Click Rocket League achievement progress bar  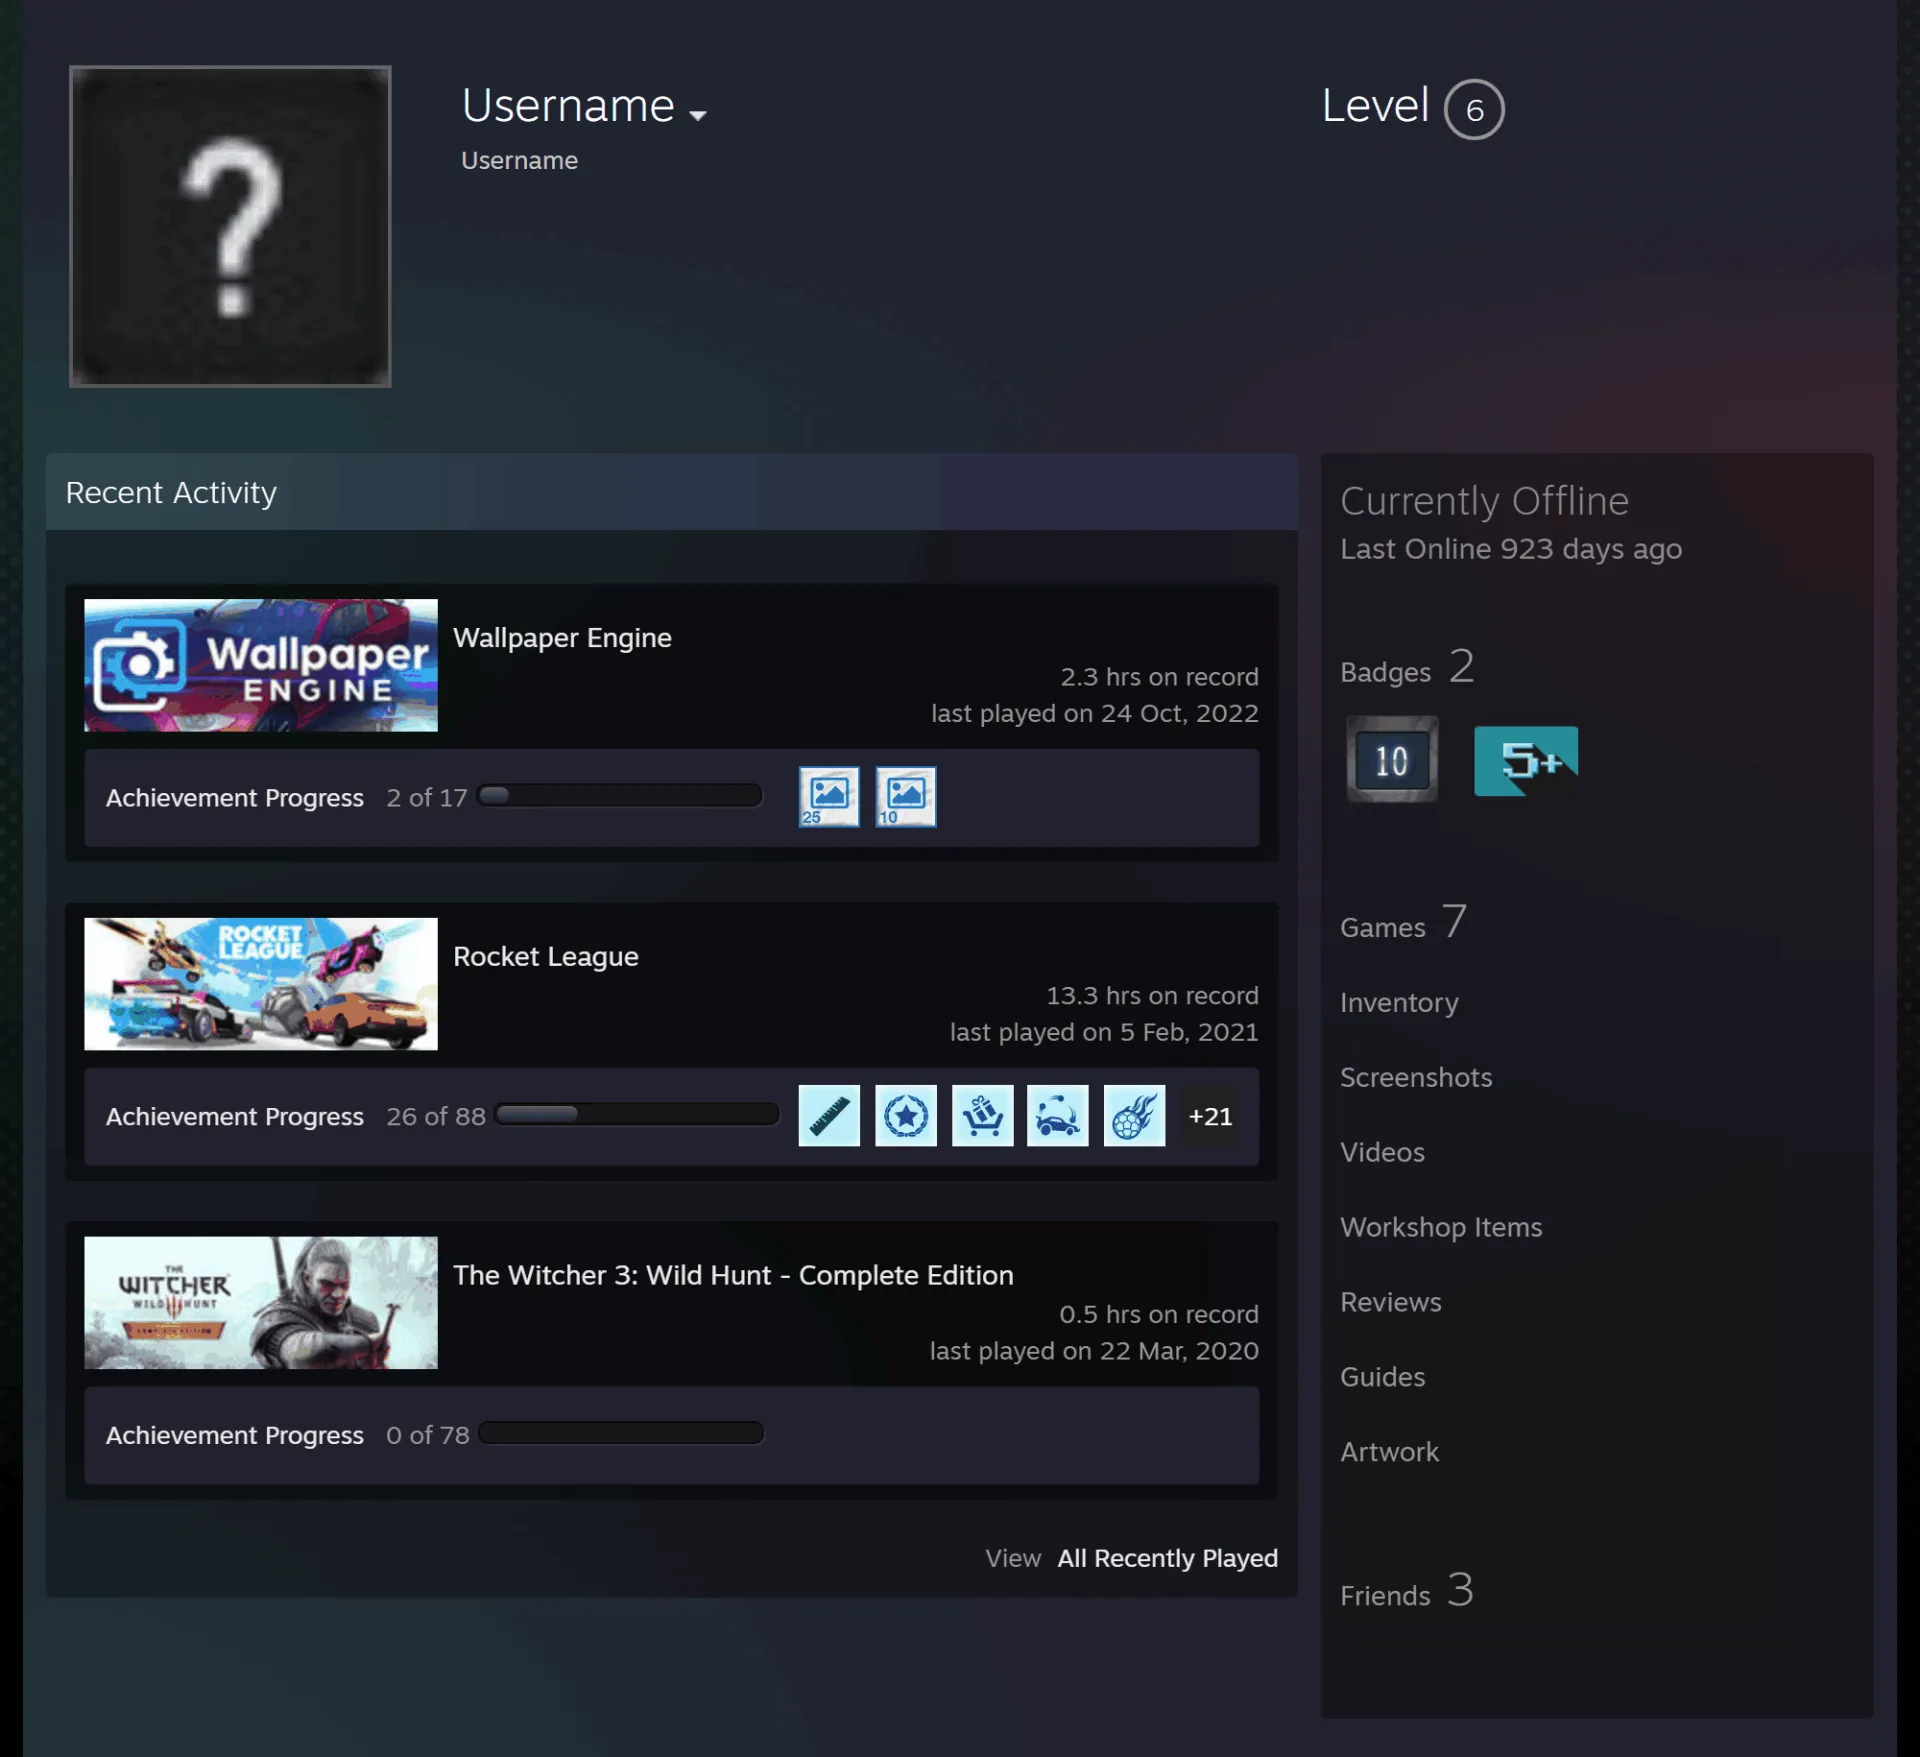637,1115
